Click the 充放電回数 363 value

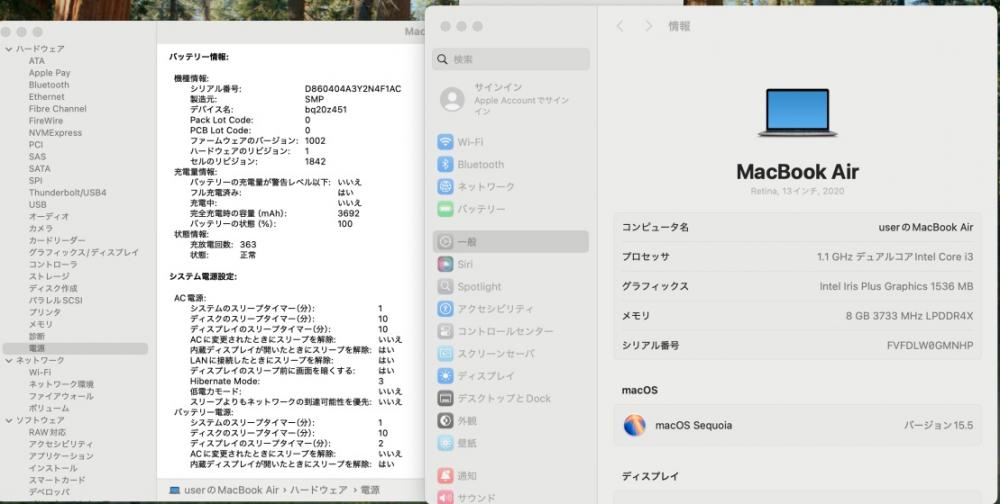coord(248,244)
